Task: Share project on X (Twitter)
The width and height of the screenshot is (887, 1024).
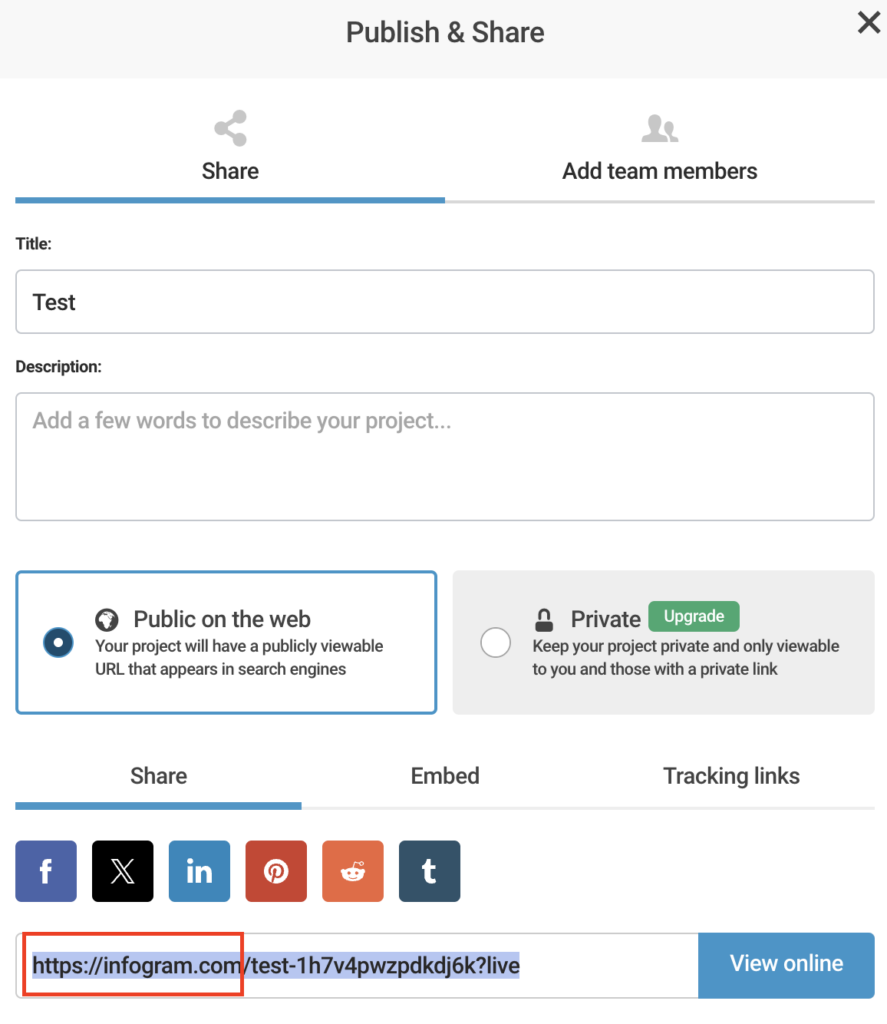Action: pyautogui.click(x=123, y=871)
